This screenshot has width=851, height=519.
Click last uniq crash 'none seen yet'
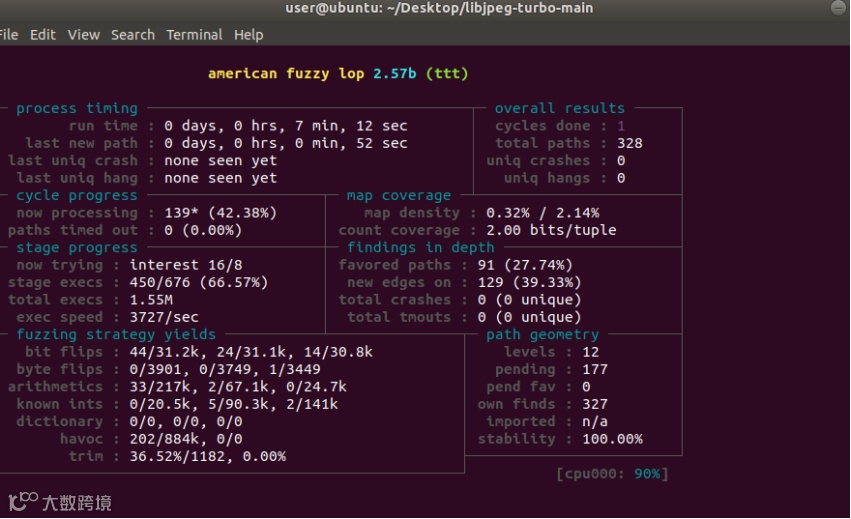tap(220, 161)
